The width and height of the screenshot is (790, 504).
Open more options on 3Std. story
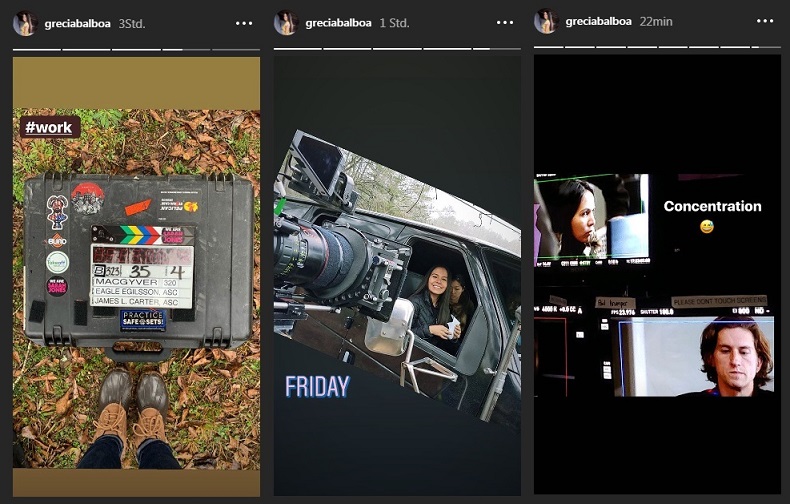click(x=244, y=23)
